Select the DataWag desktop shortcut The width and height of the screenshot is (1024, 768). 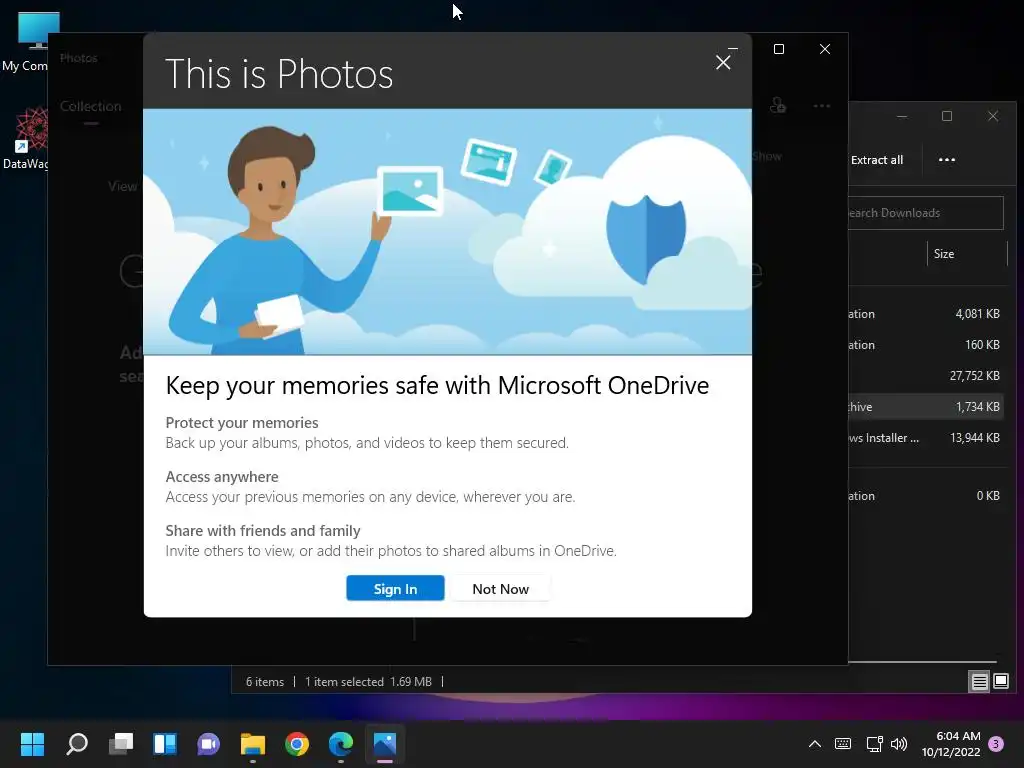point(26,139)
